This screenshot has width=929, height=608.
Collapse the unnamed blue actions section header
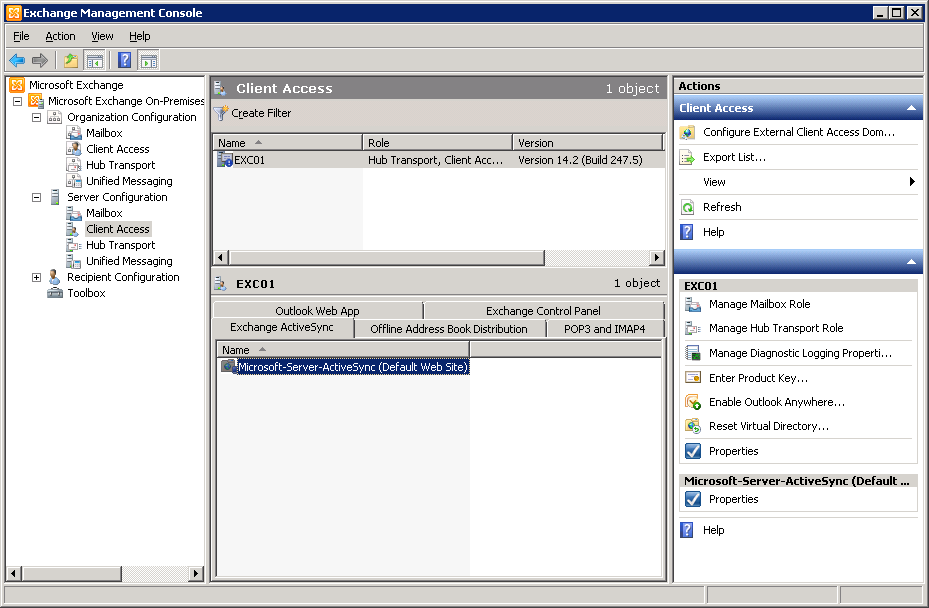click(911, 261)
